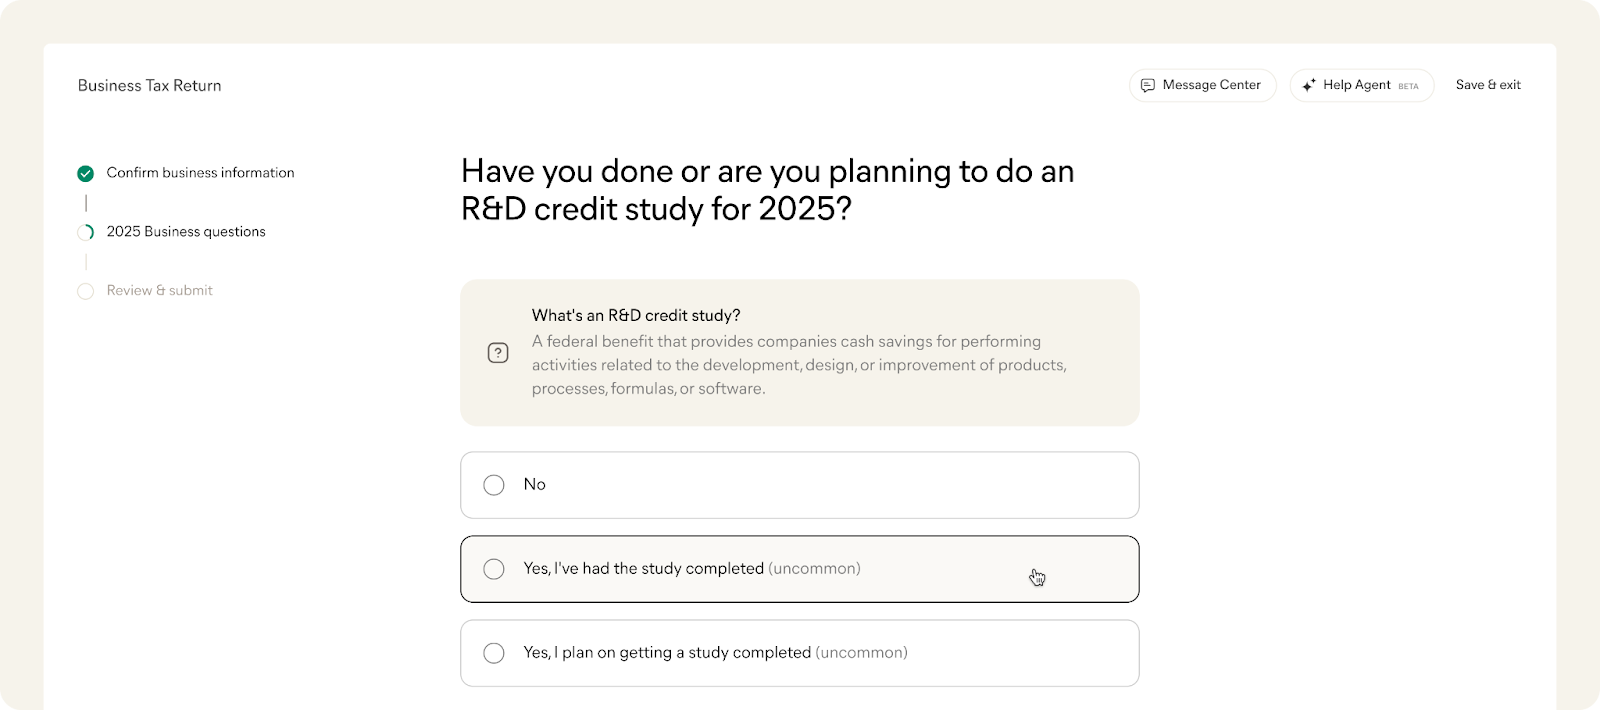Click the Message Center chat icon
The width and height of the screenshot is (1600, 710).
[x=1147, y=85]
